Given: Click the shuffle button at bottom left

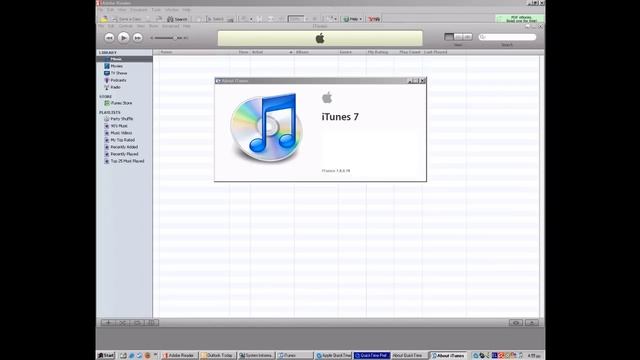Looking at the screenshot, I should tap(122, 322).
